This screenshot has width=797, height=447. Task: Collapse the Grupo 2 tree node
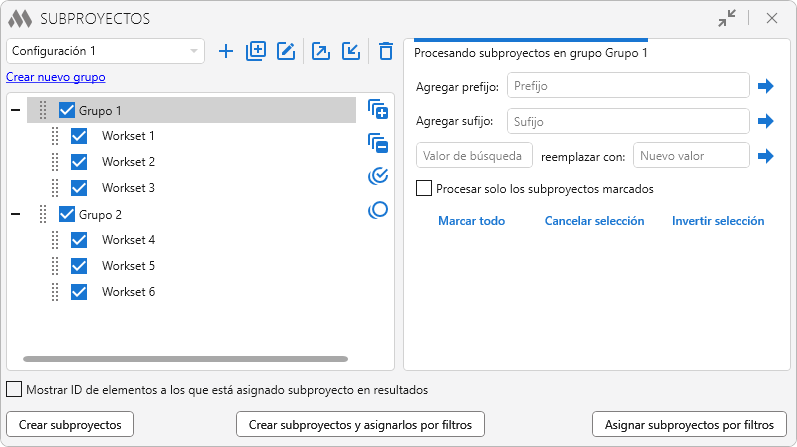point(15,214)
